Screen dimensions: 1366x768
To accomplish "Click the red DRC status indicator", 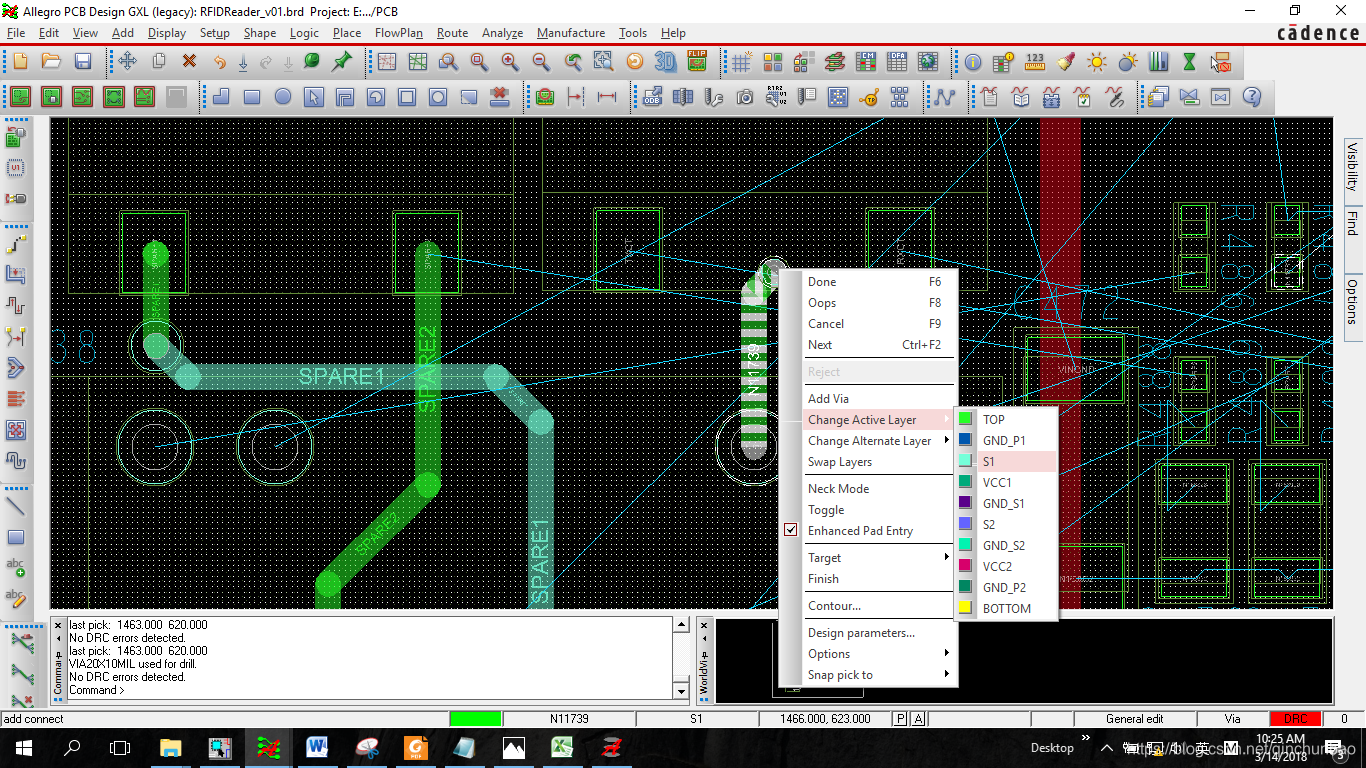I will coord(1295,719).
